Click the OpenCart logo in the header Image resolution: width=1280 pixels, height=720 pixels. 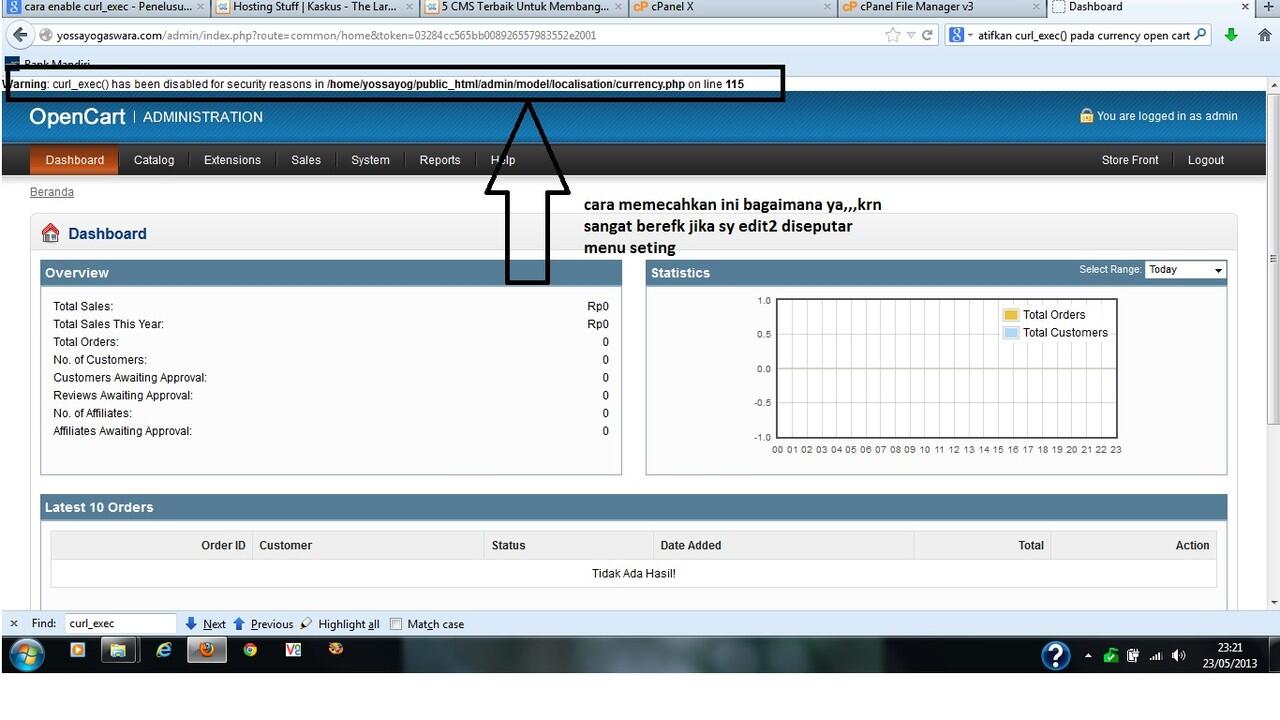pos(77,117)
